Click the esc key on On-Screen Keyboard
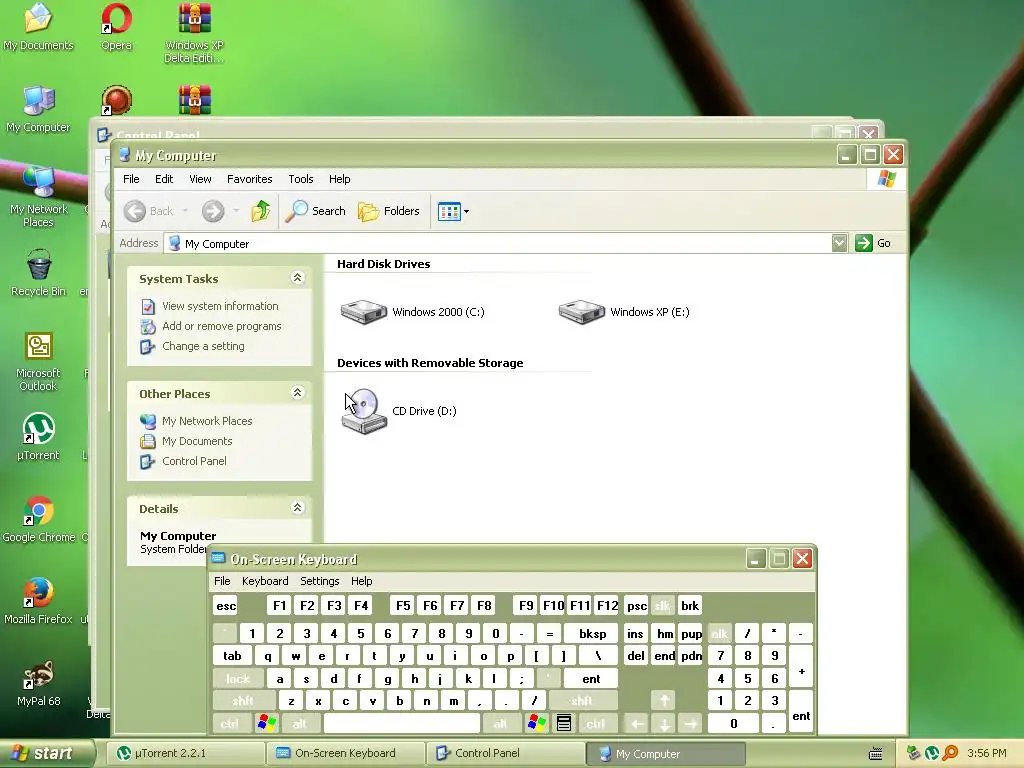Screen dimensions: 1024x768 [x=226, y=606]
